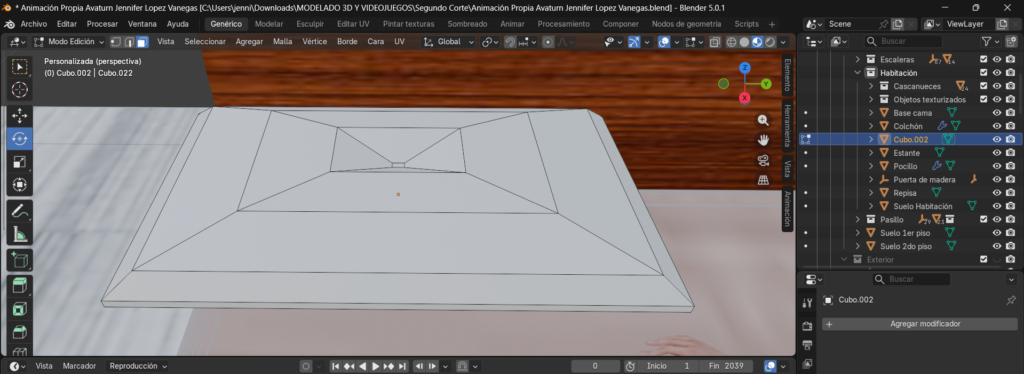Screen dimensions: 1024x374
Task: Choose the Move tool
Action: coord(20,116)
